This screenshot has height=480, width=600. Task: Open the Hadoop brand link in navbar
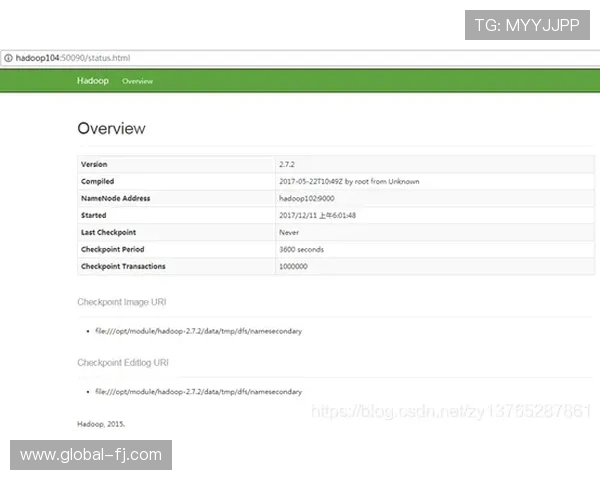(93, 81)
